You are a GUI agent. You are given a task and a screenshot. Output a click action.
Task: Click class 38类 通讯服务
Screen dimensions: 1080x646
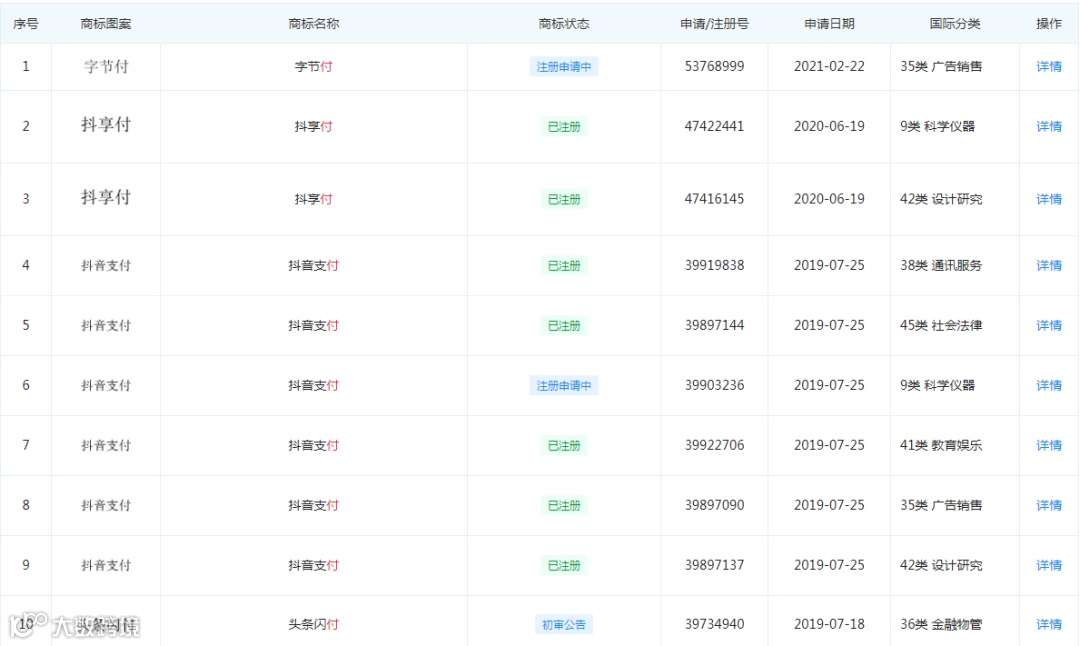(941, 266)
